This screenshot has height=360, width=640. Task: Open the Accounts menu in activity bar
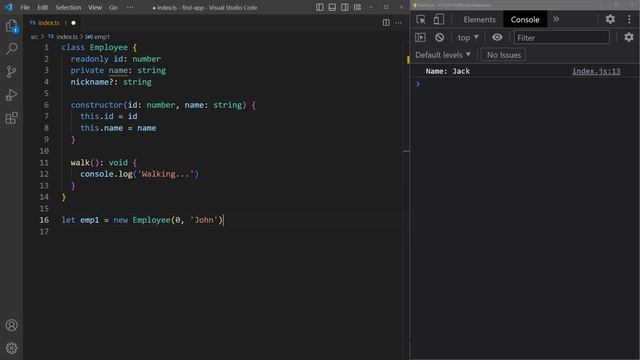pyautogui.click(x=11, y=325)
